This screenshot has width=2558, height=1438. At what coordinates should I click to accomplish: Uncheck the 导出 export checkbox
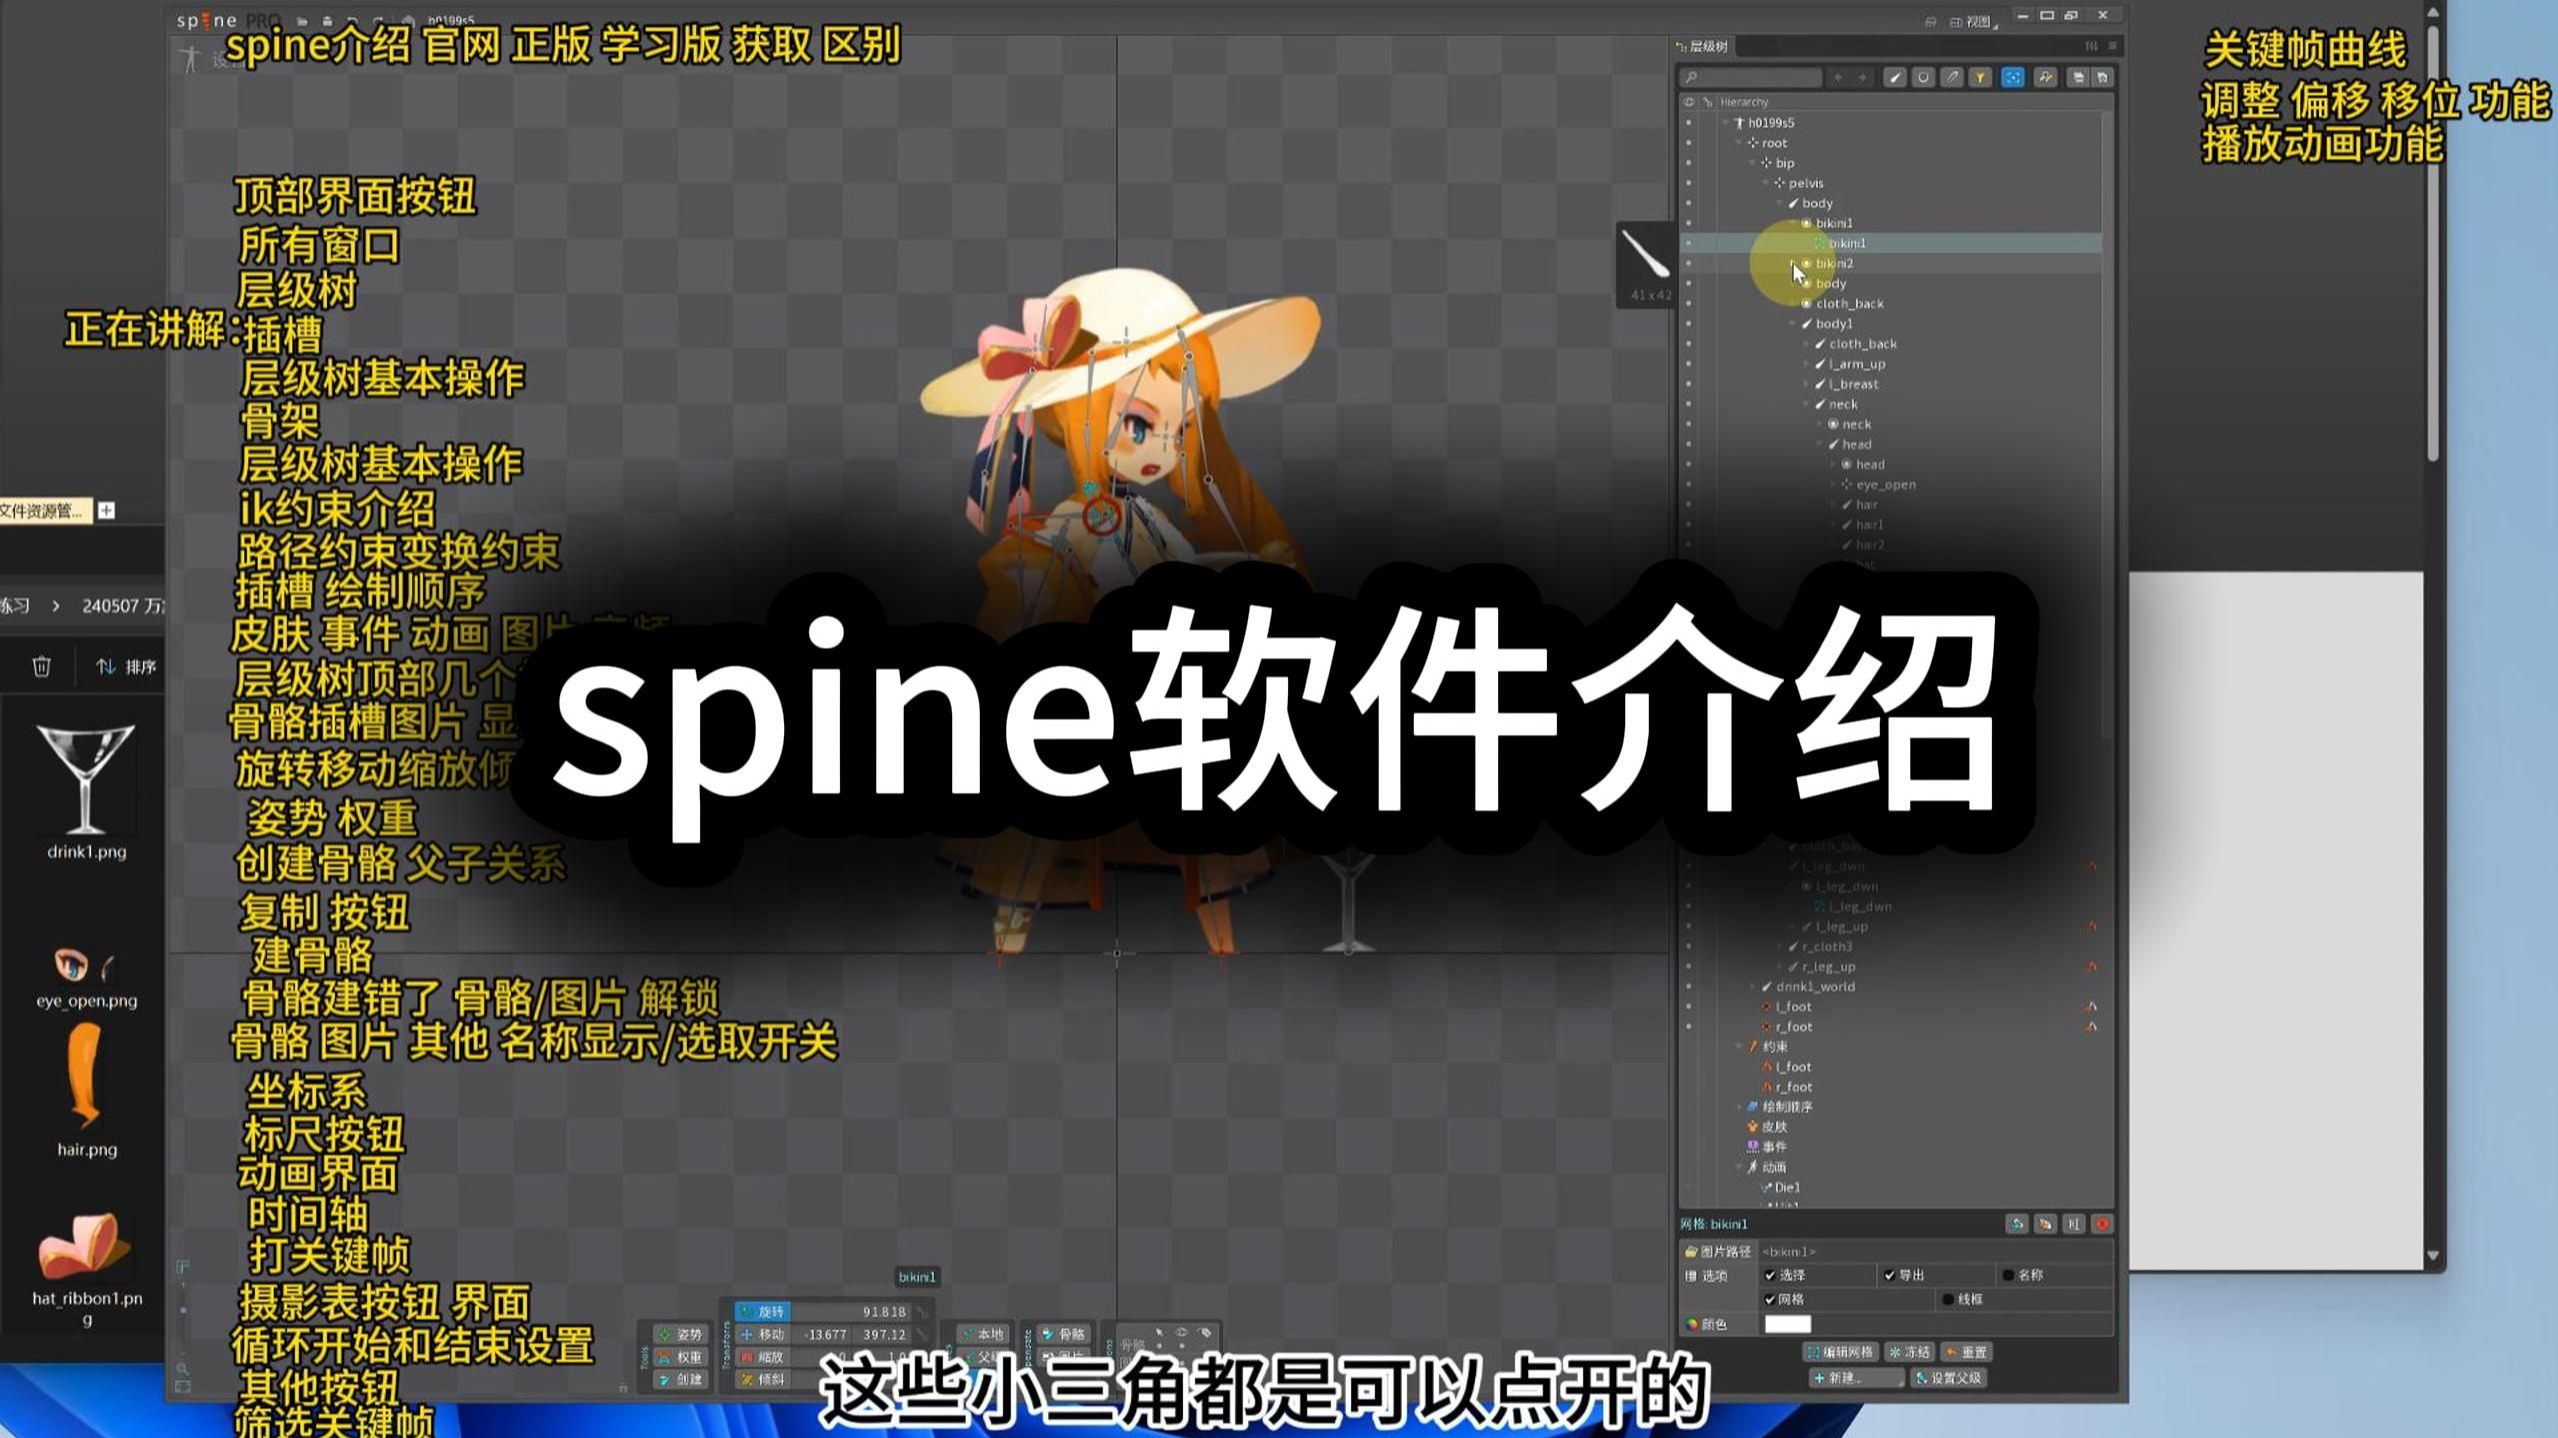point(1890,1275)
